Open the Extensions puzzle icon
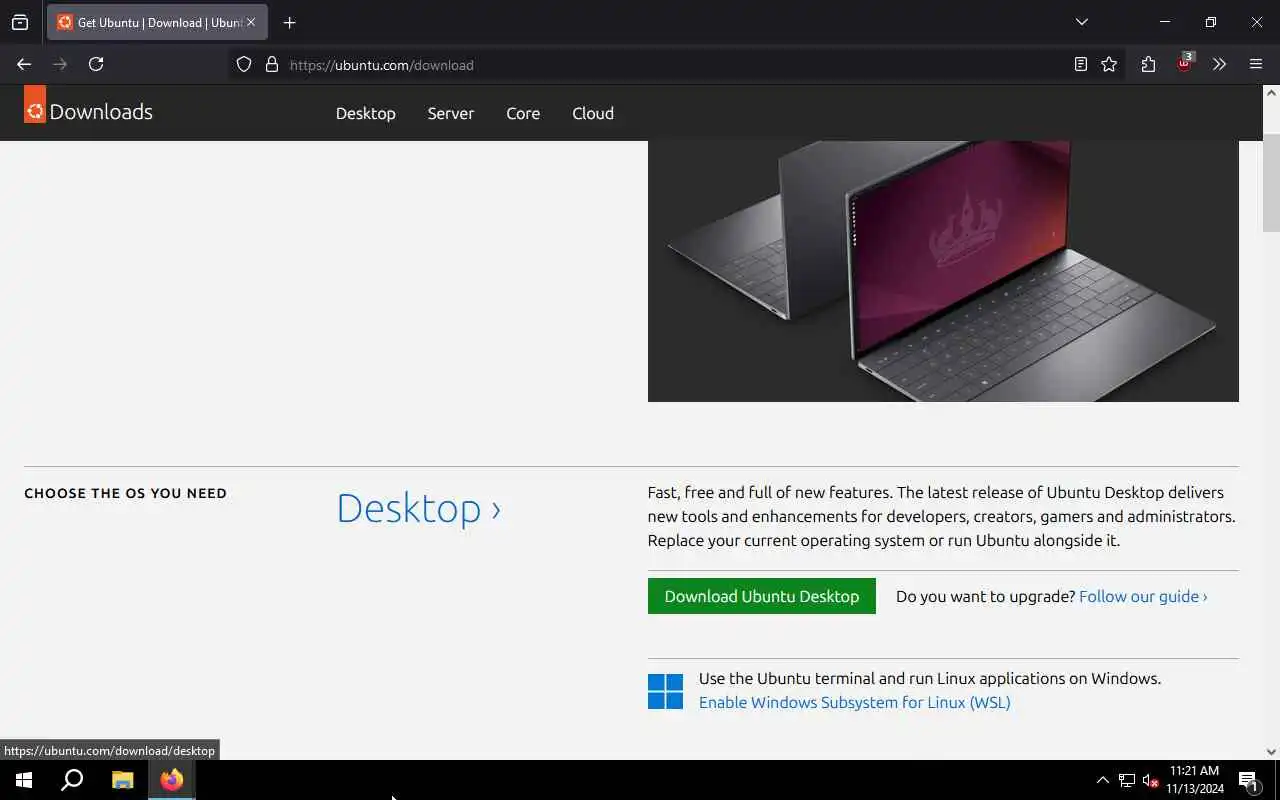 click(1148, 64)
